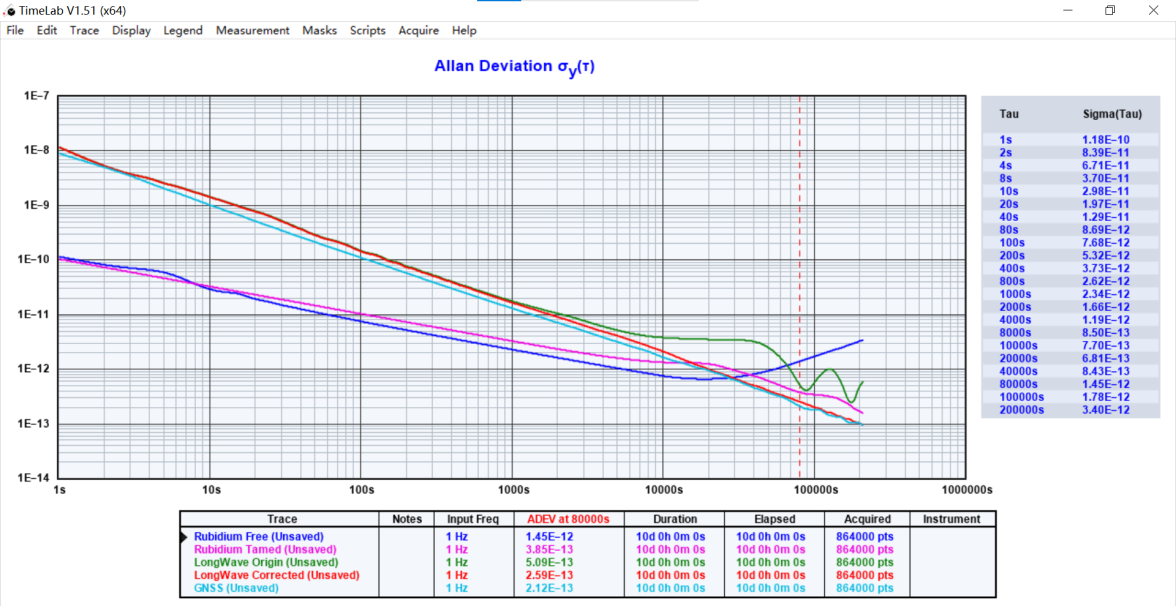Image resolution: width=1176 pixels, height=606 pixels.
Task: Open the File menu
Action: tap(15, 31)
